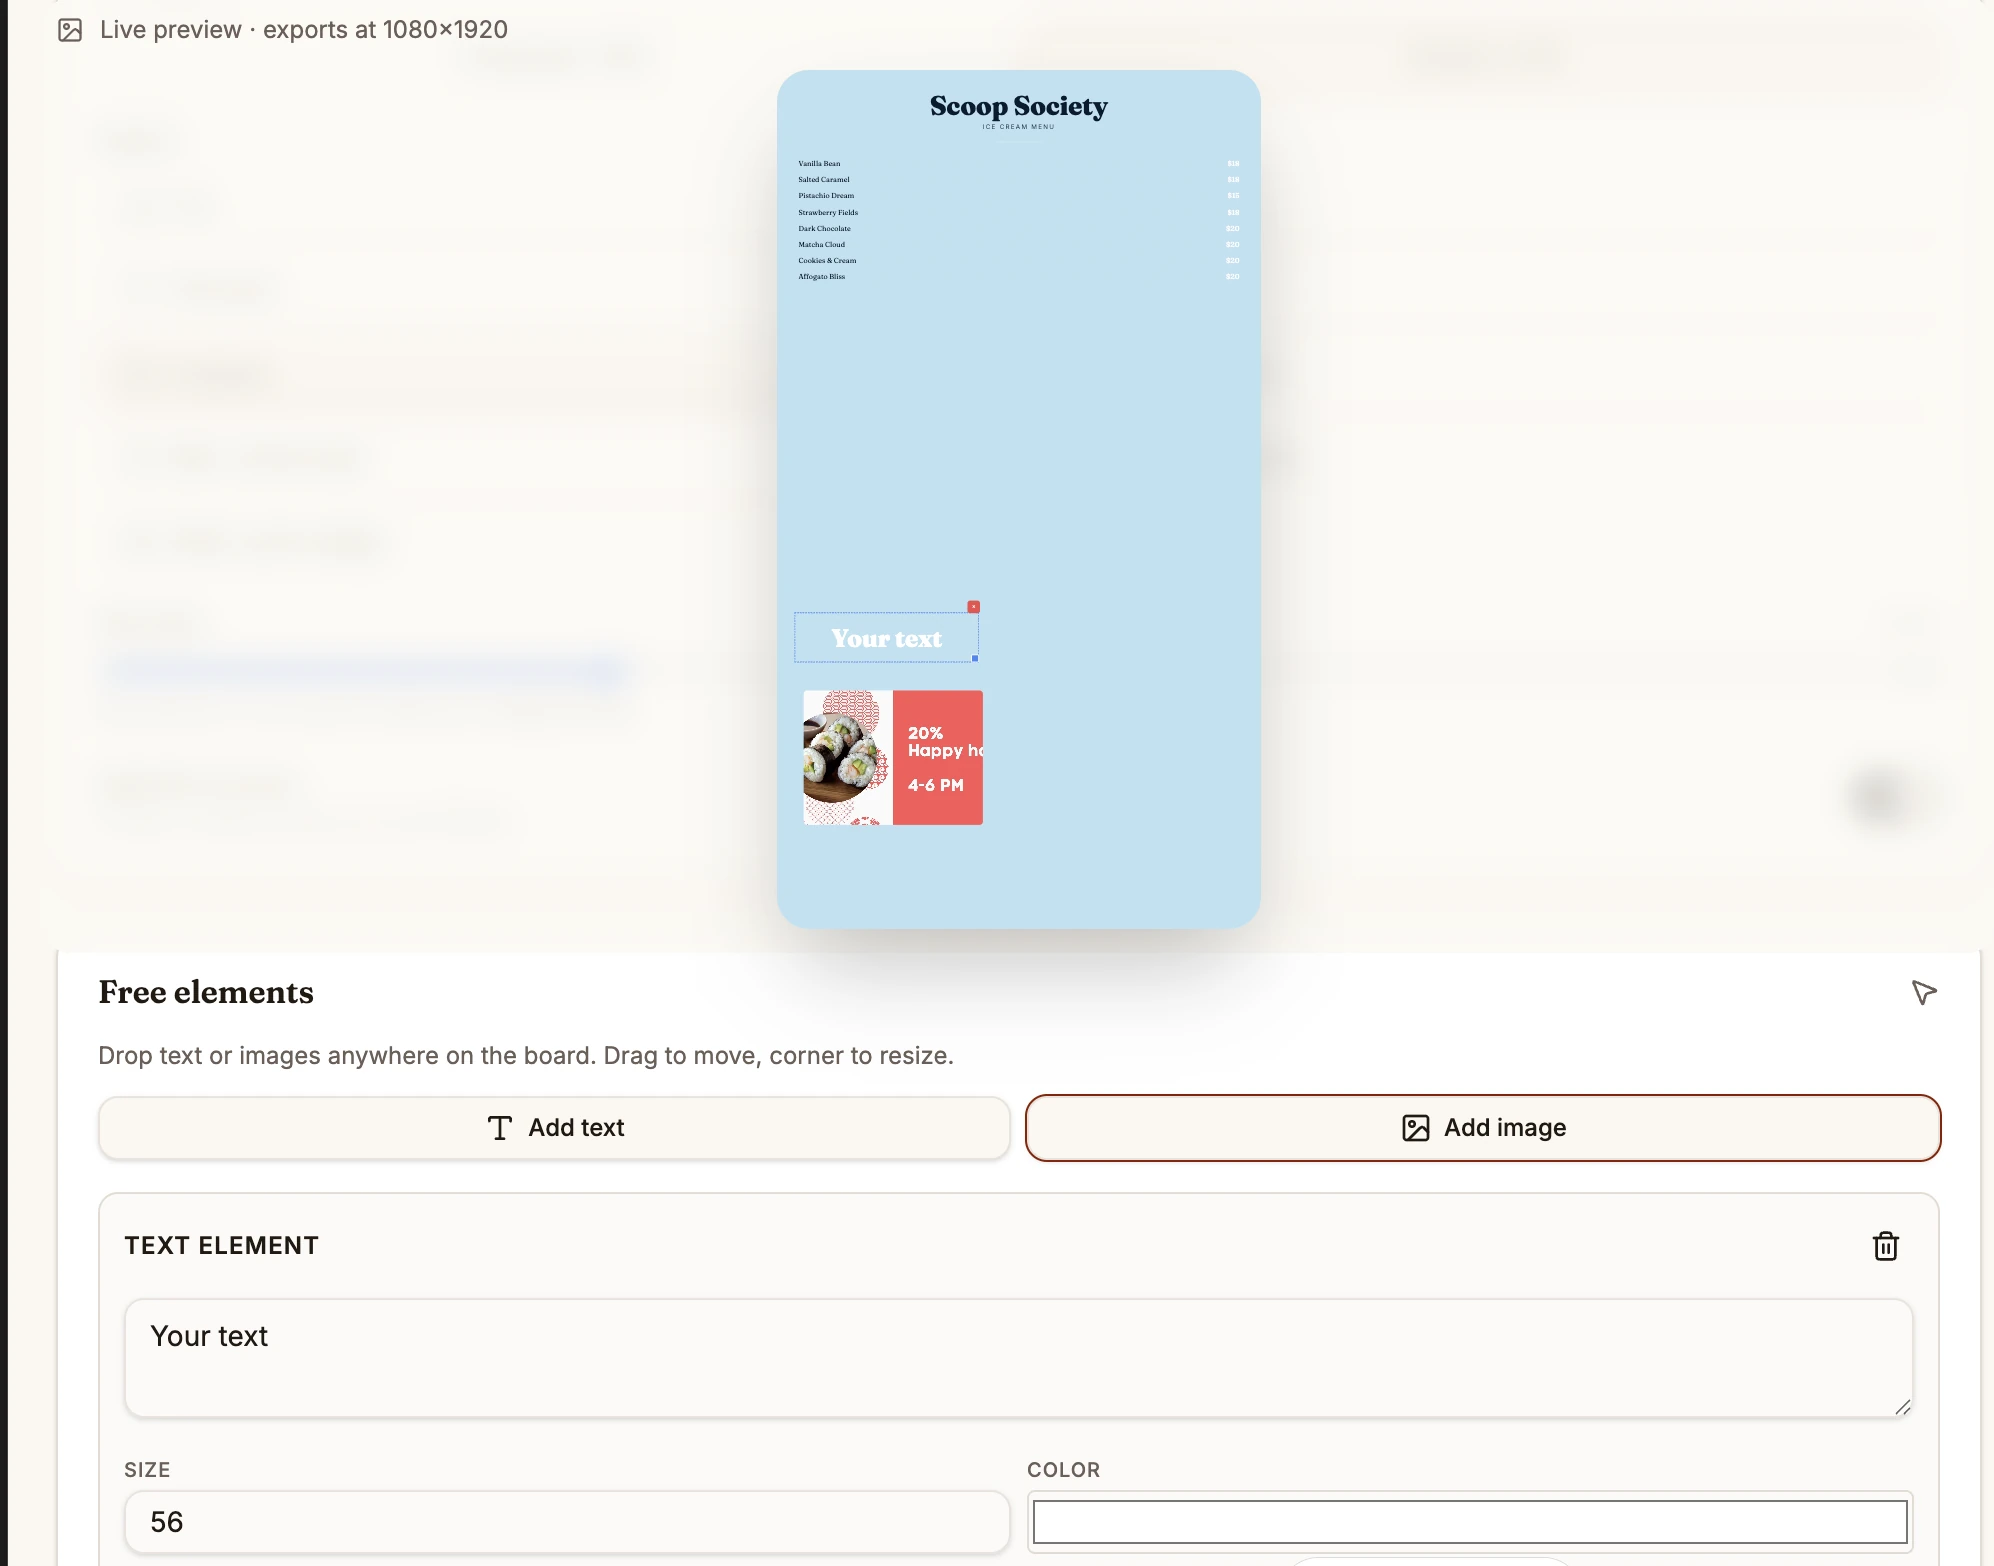
Task: Click the Cookies & Cream menu row
Action: point(1018,260)
